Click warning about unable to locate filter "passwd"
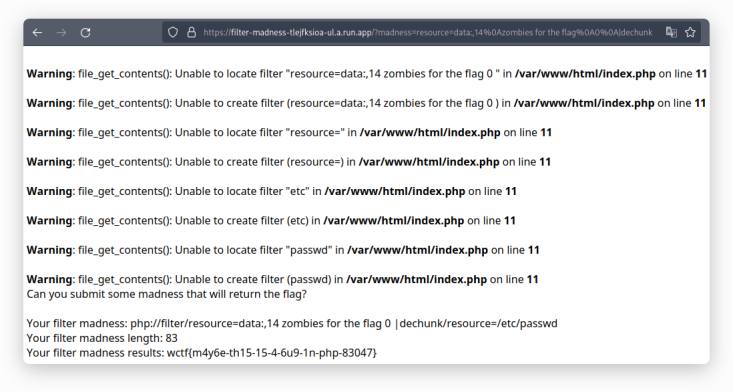This screenshot has width=733, height=392. 283,250
